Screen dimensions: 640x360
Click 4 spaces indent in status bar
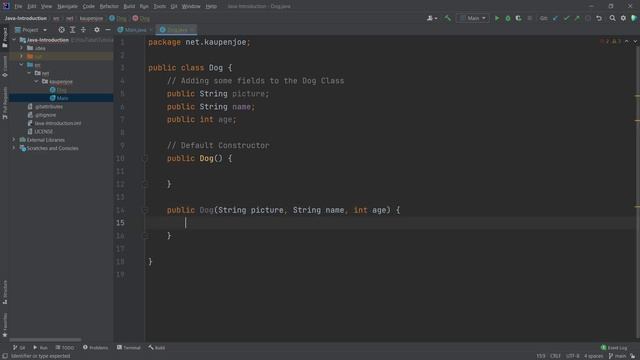[x=593, y=356]
